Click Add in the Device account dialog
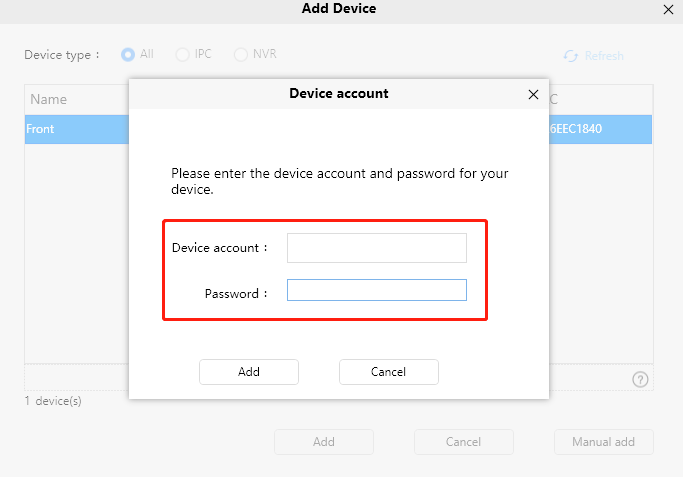Viewport: 683px width, 477px height. pyautogui.click(x=249, y=372)
